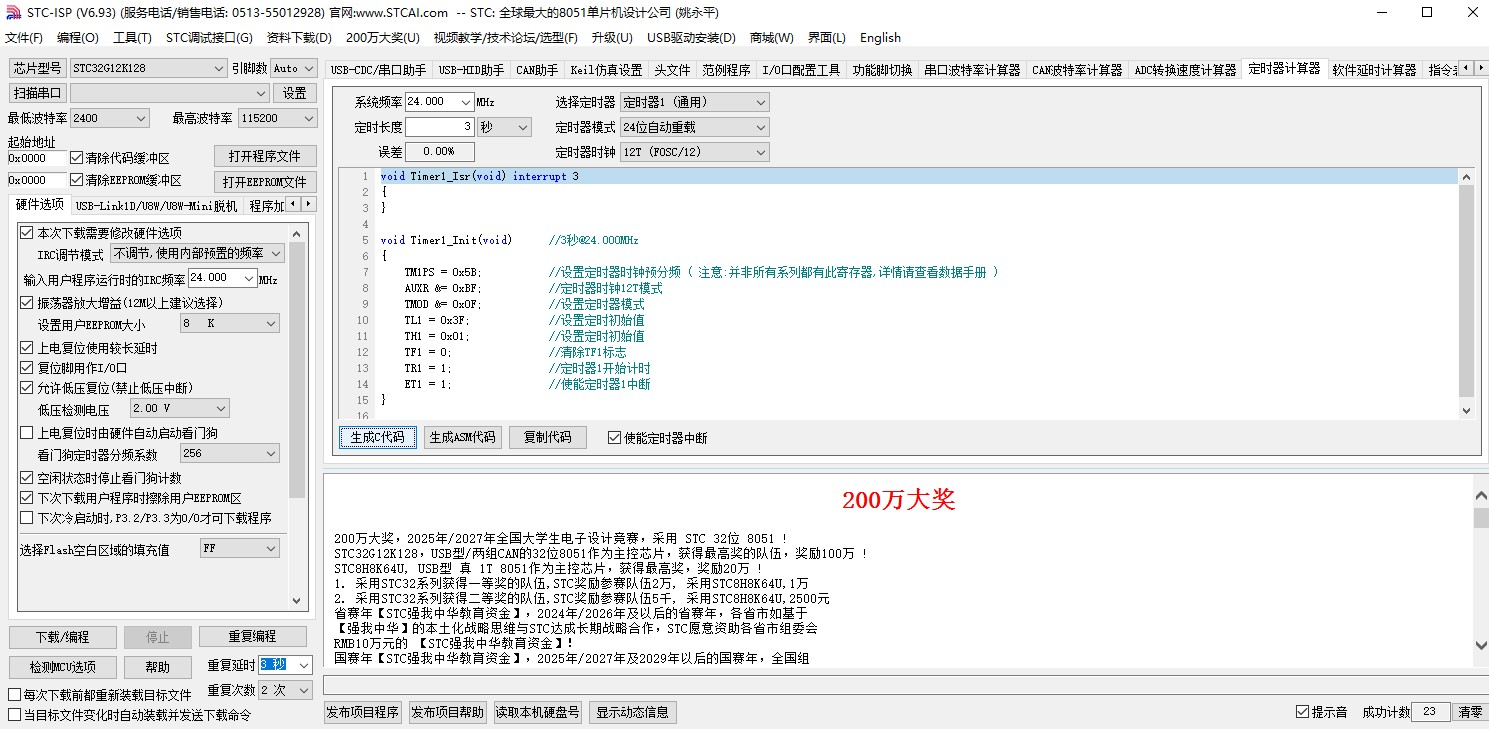The height and width of the screenshot is (729, 1489).
Task: Click the 定时长度 value input field
Action: point(440,127)
